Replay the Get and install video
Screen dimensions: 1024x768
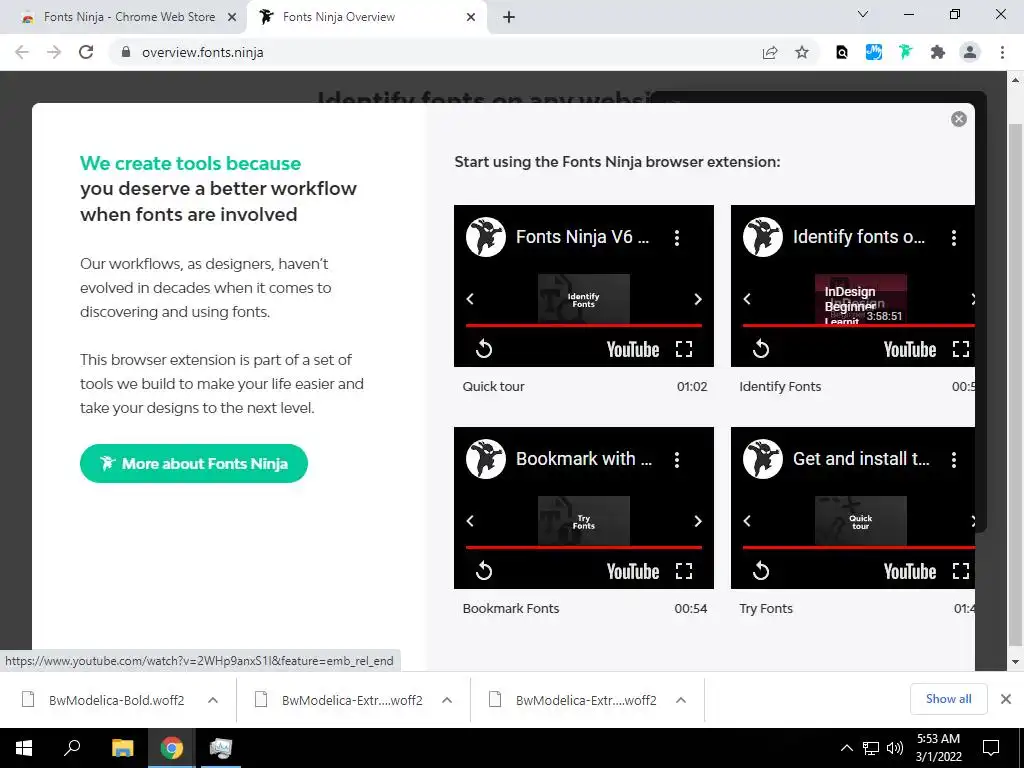pyautogui.click(x=761, y=571)
